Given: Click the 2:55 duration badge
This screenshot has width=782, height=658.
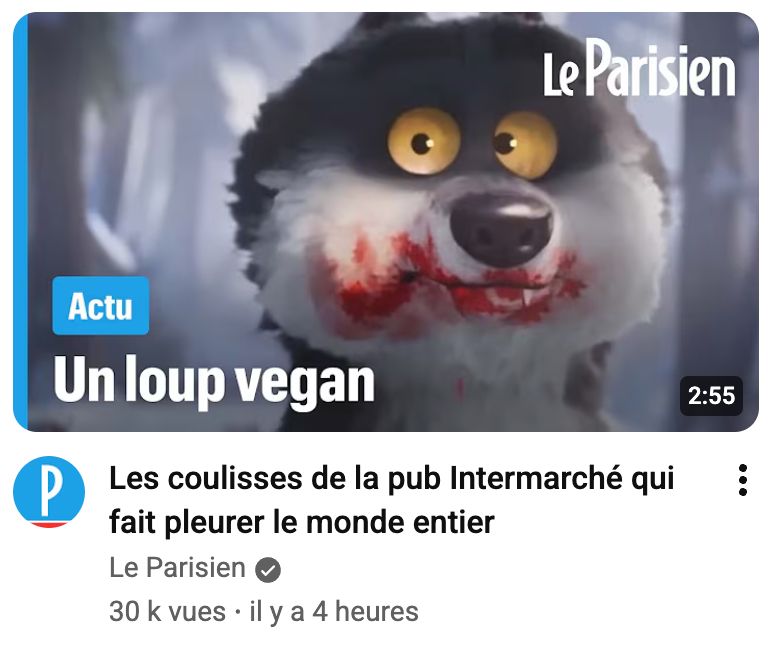Looking at the screenshot, I should [x=711, y=396].
